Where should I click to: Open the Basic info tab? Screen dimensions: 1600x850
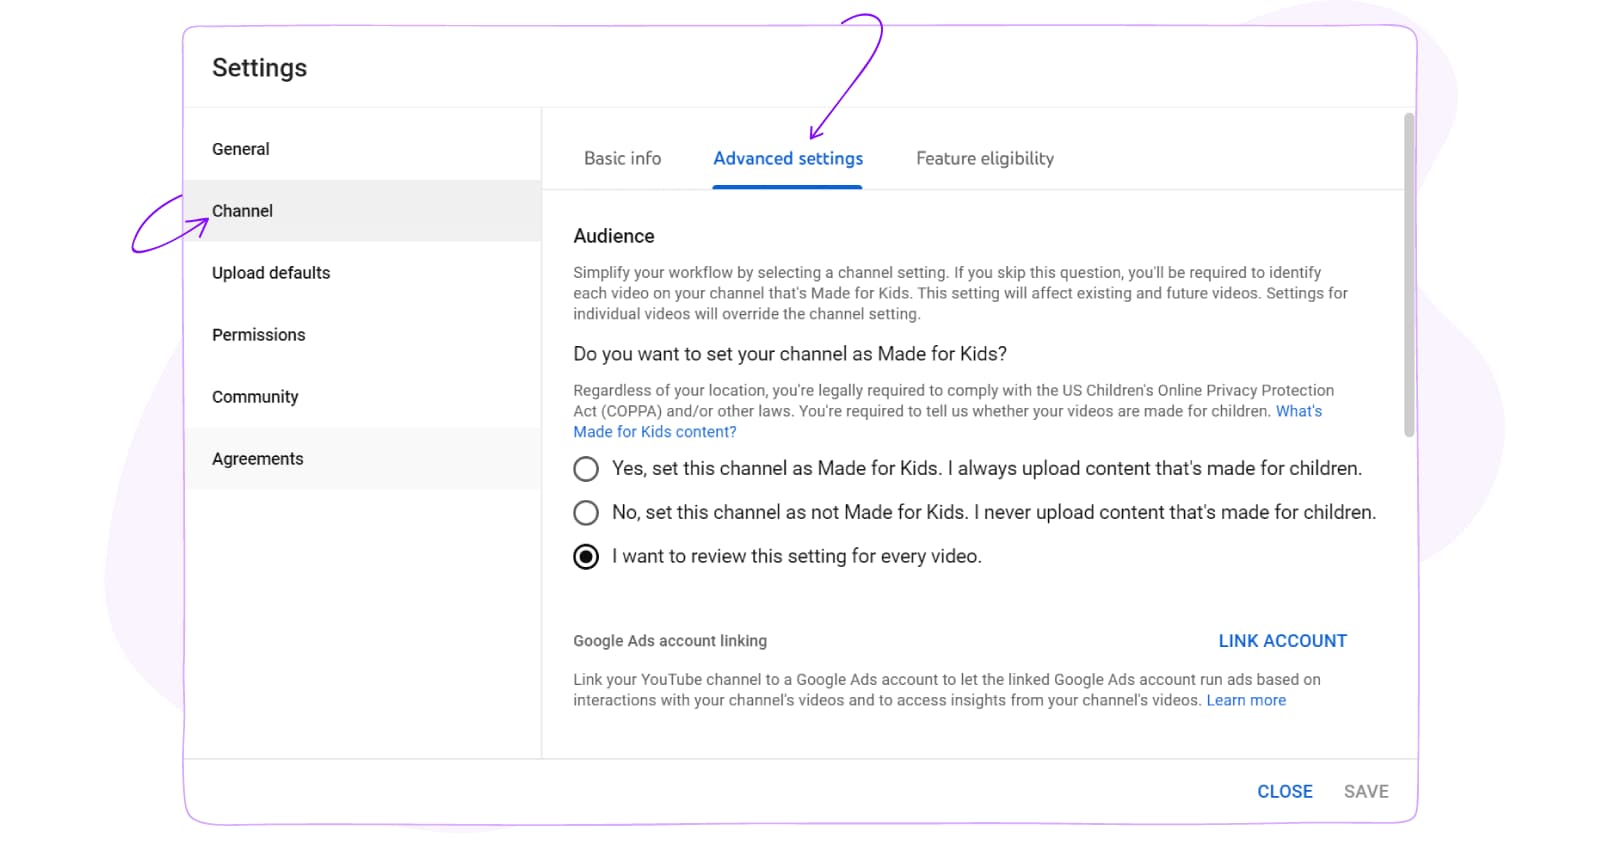pyautogui.click(x=622, y=158)
